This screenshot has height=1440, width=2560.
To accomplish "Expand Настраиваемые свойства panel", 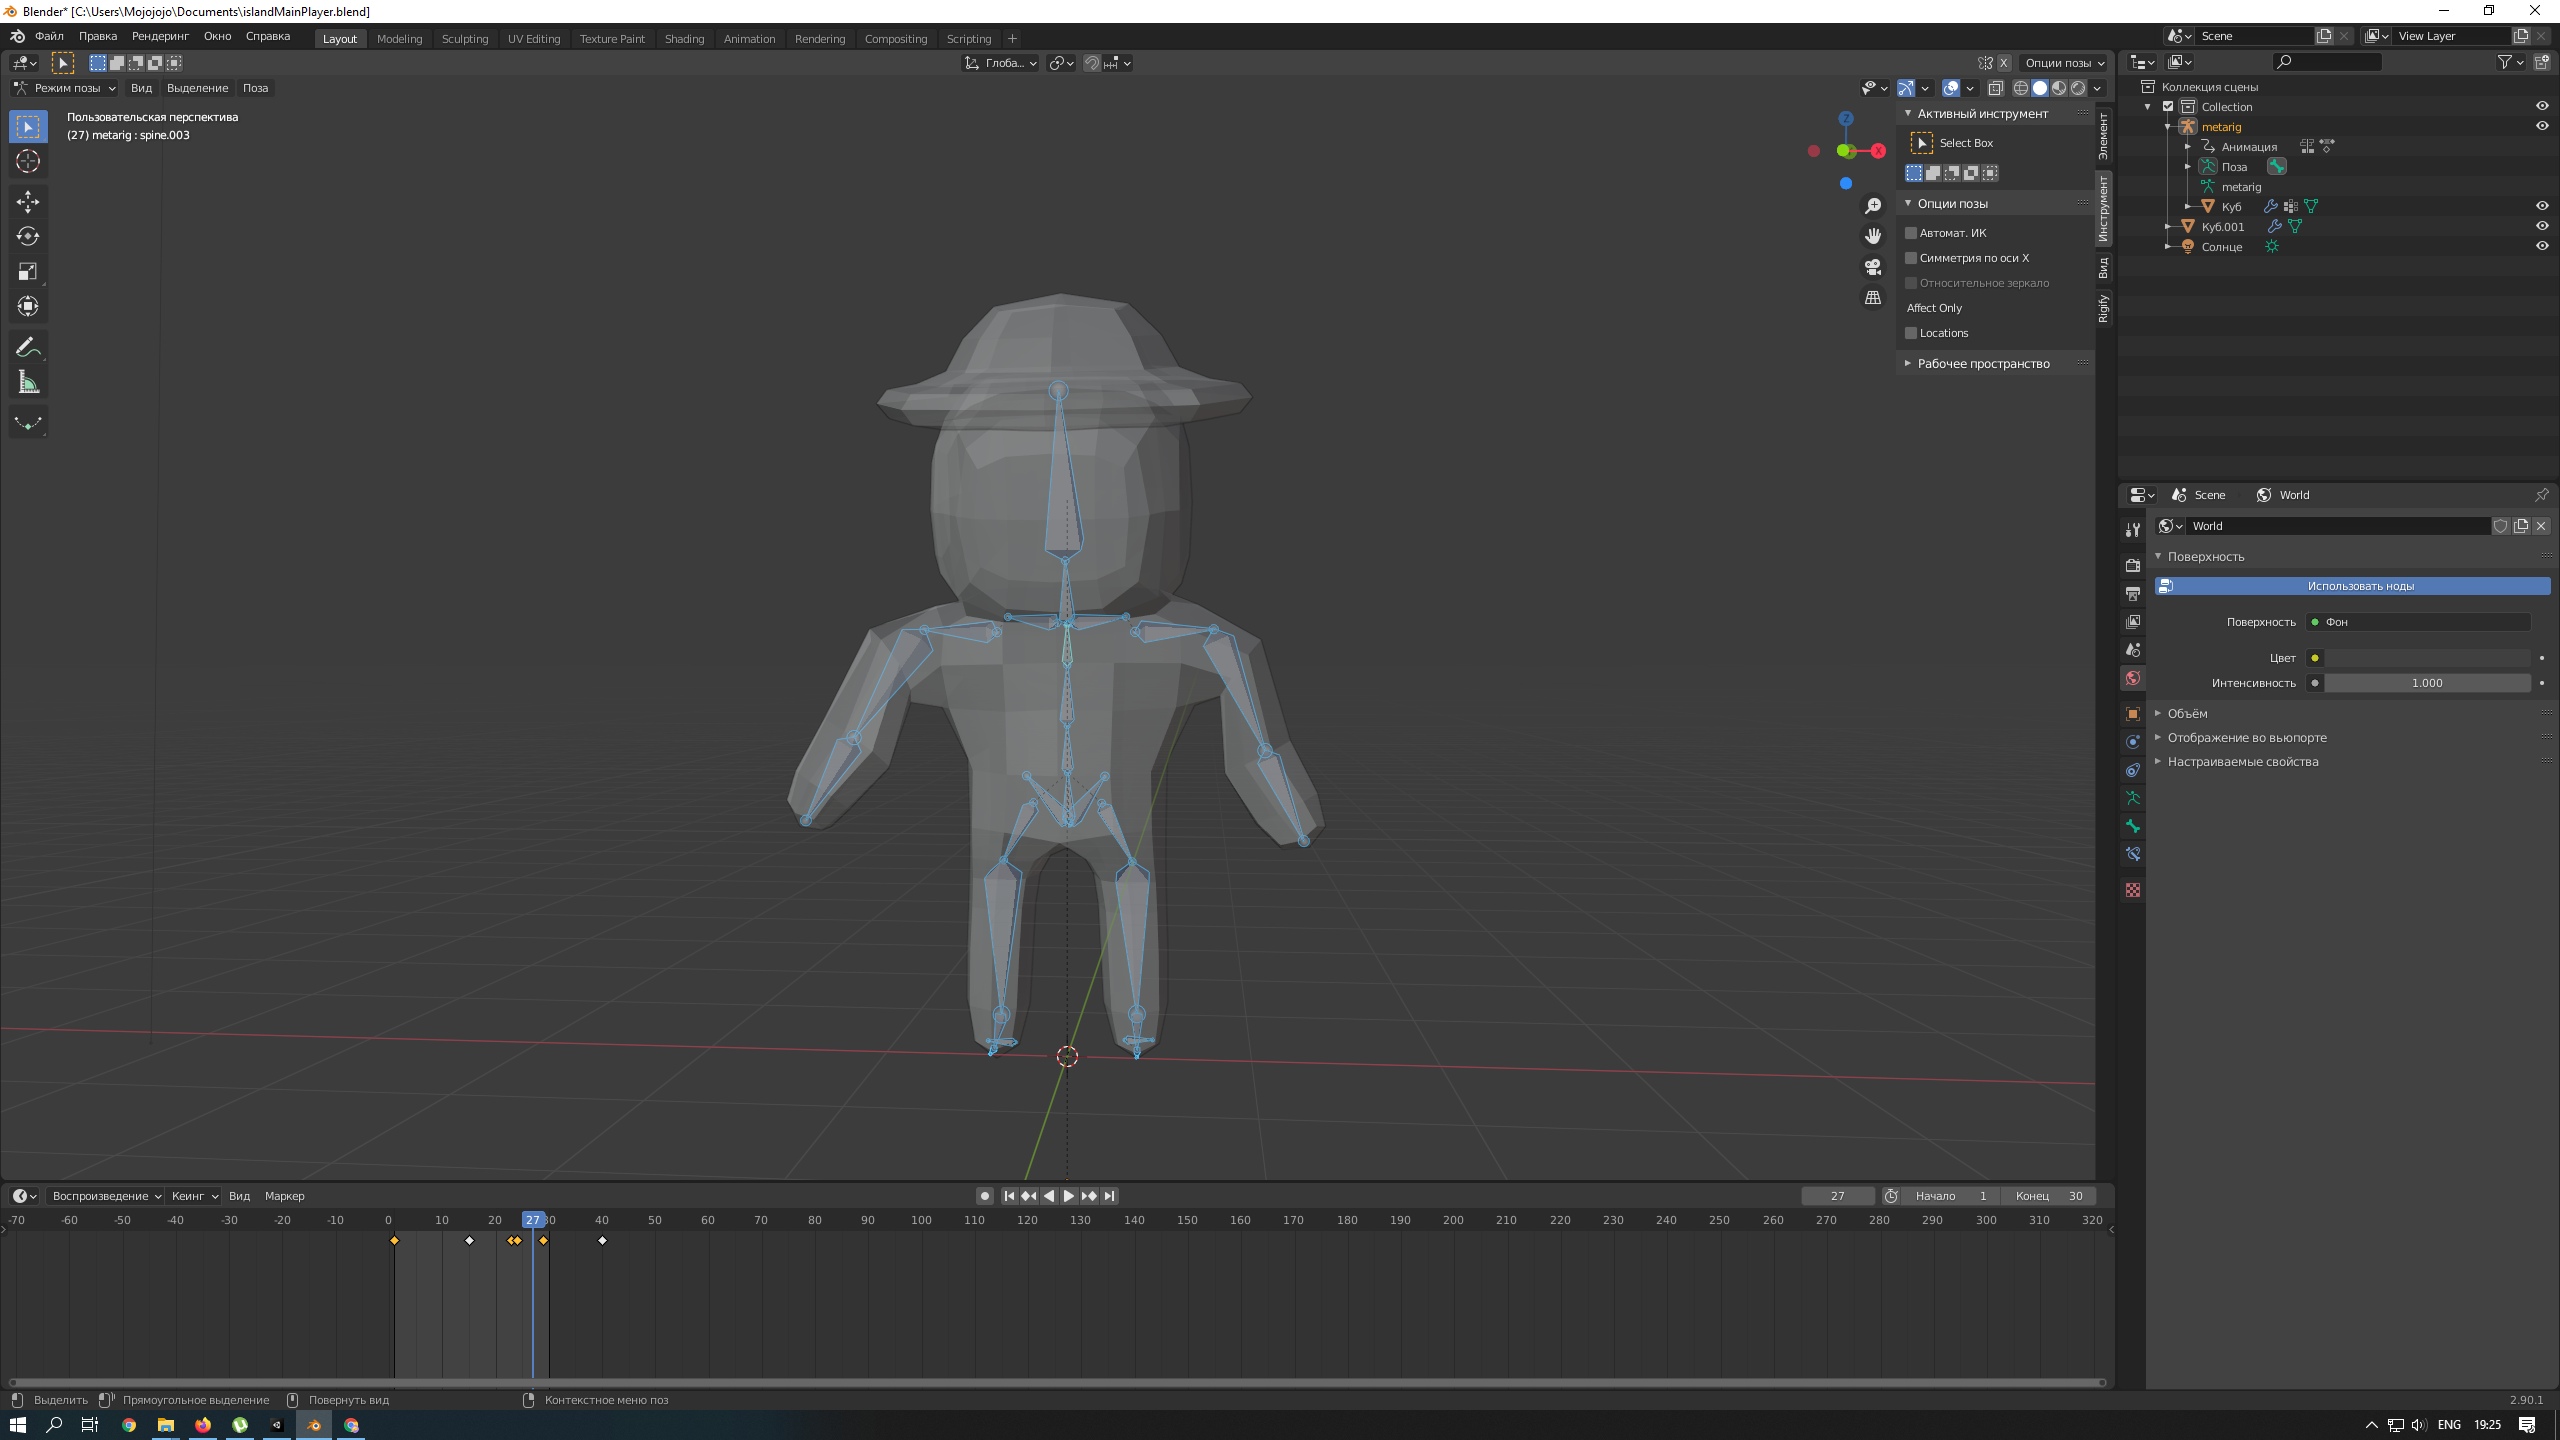I will click(x=2242, y=762).
